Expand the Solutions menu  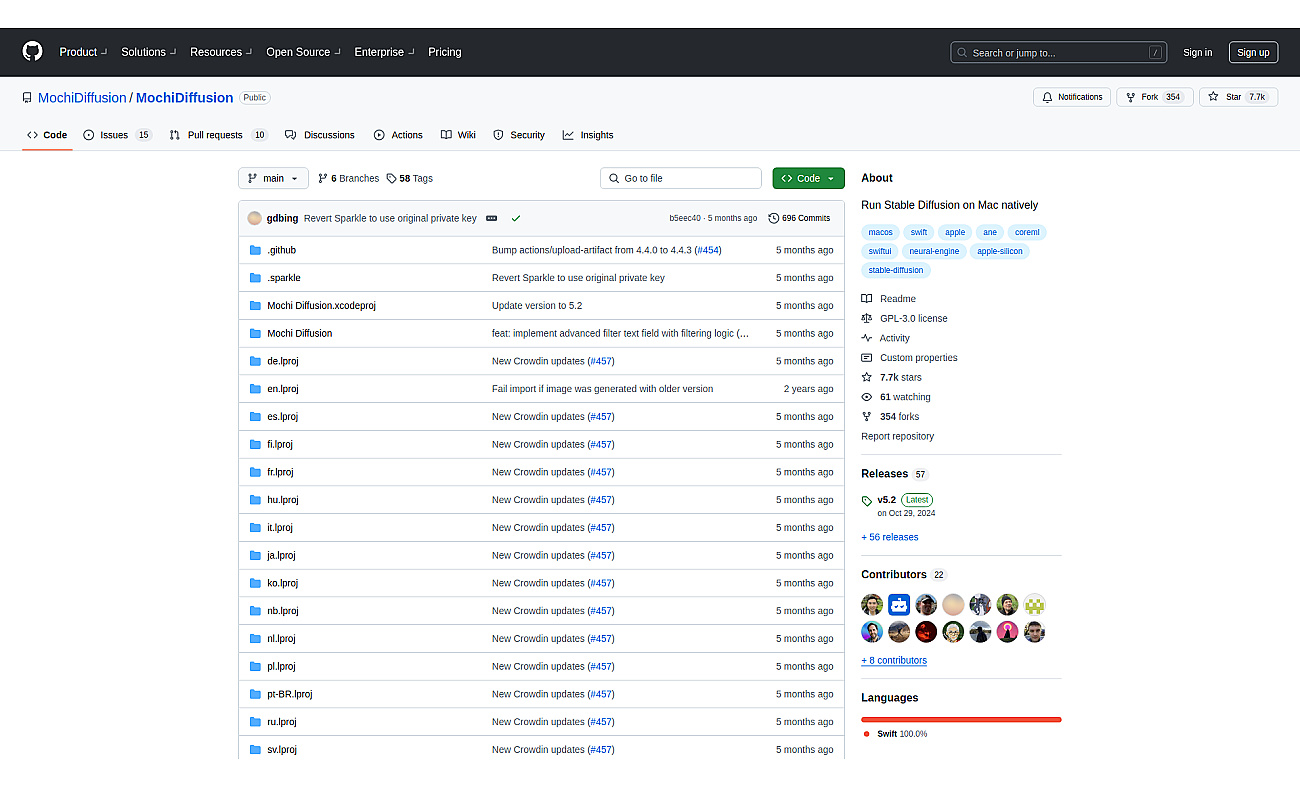click(149, 52)
